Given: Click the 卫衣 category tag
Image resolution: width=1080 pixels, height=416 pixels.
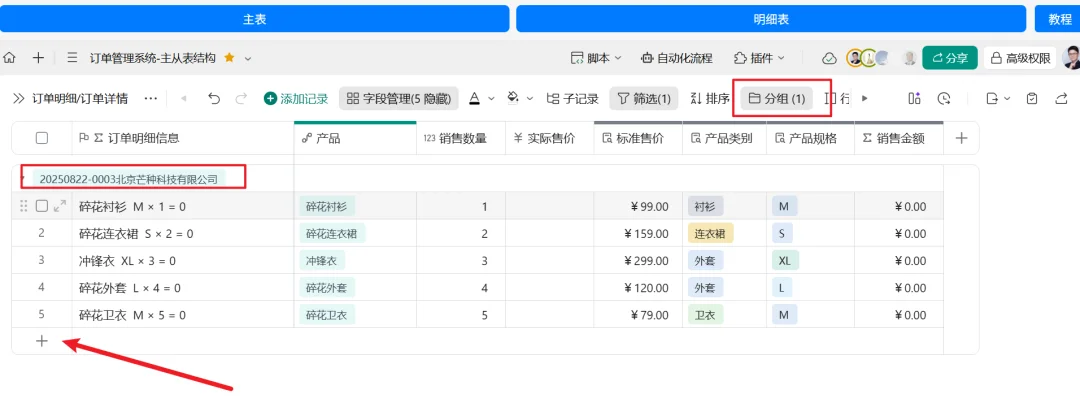Looking at the screenshot, I should click(x=705, y=315).
